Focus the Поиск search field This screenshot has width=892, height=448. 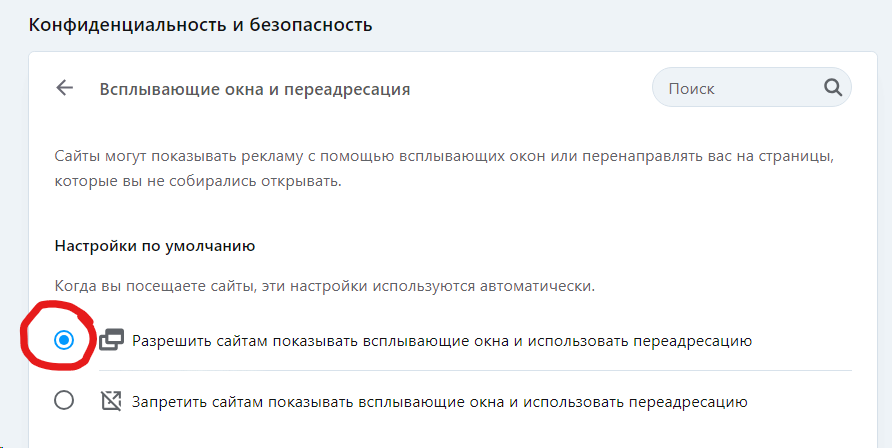pos(751,88)
